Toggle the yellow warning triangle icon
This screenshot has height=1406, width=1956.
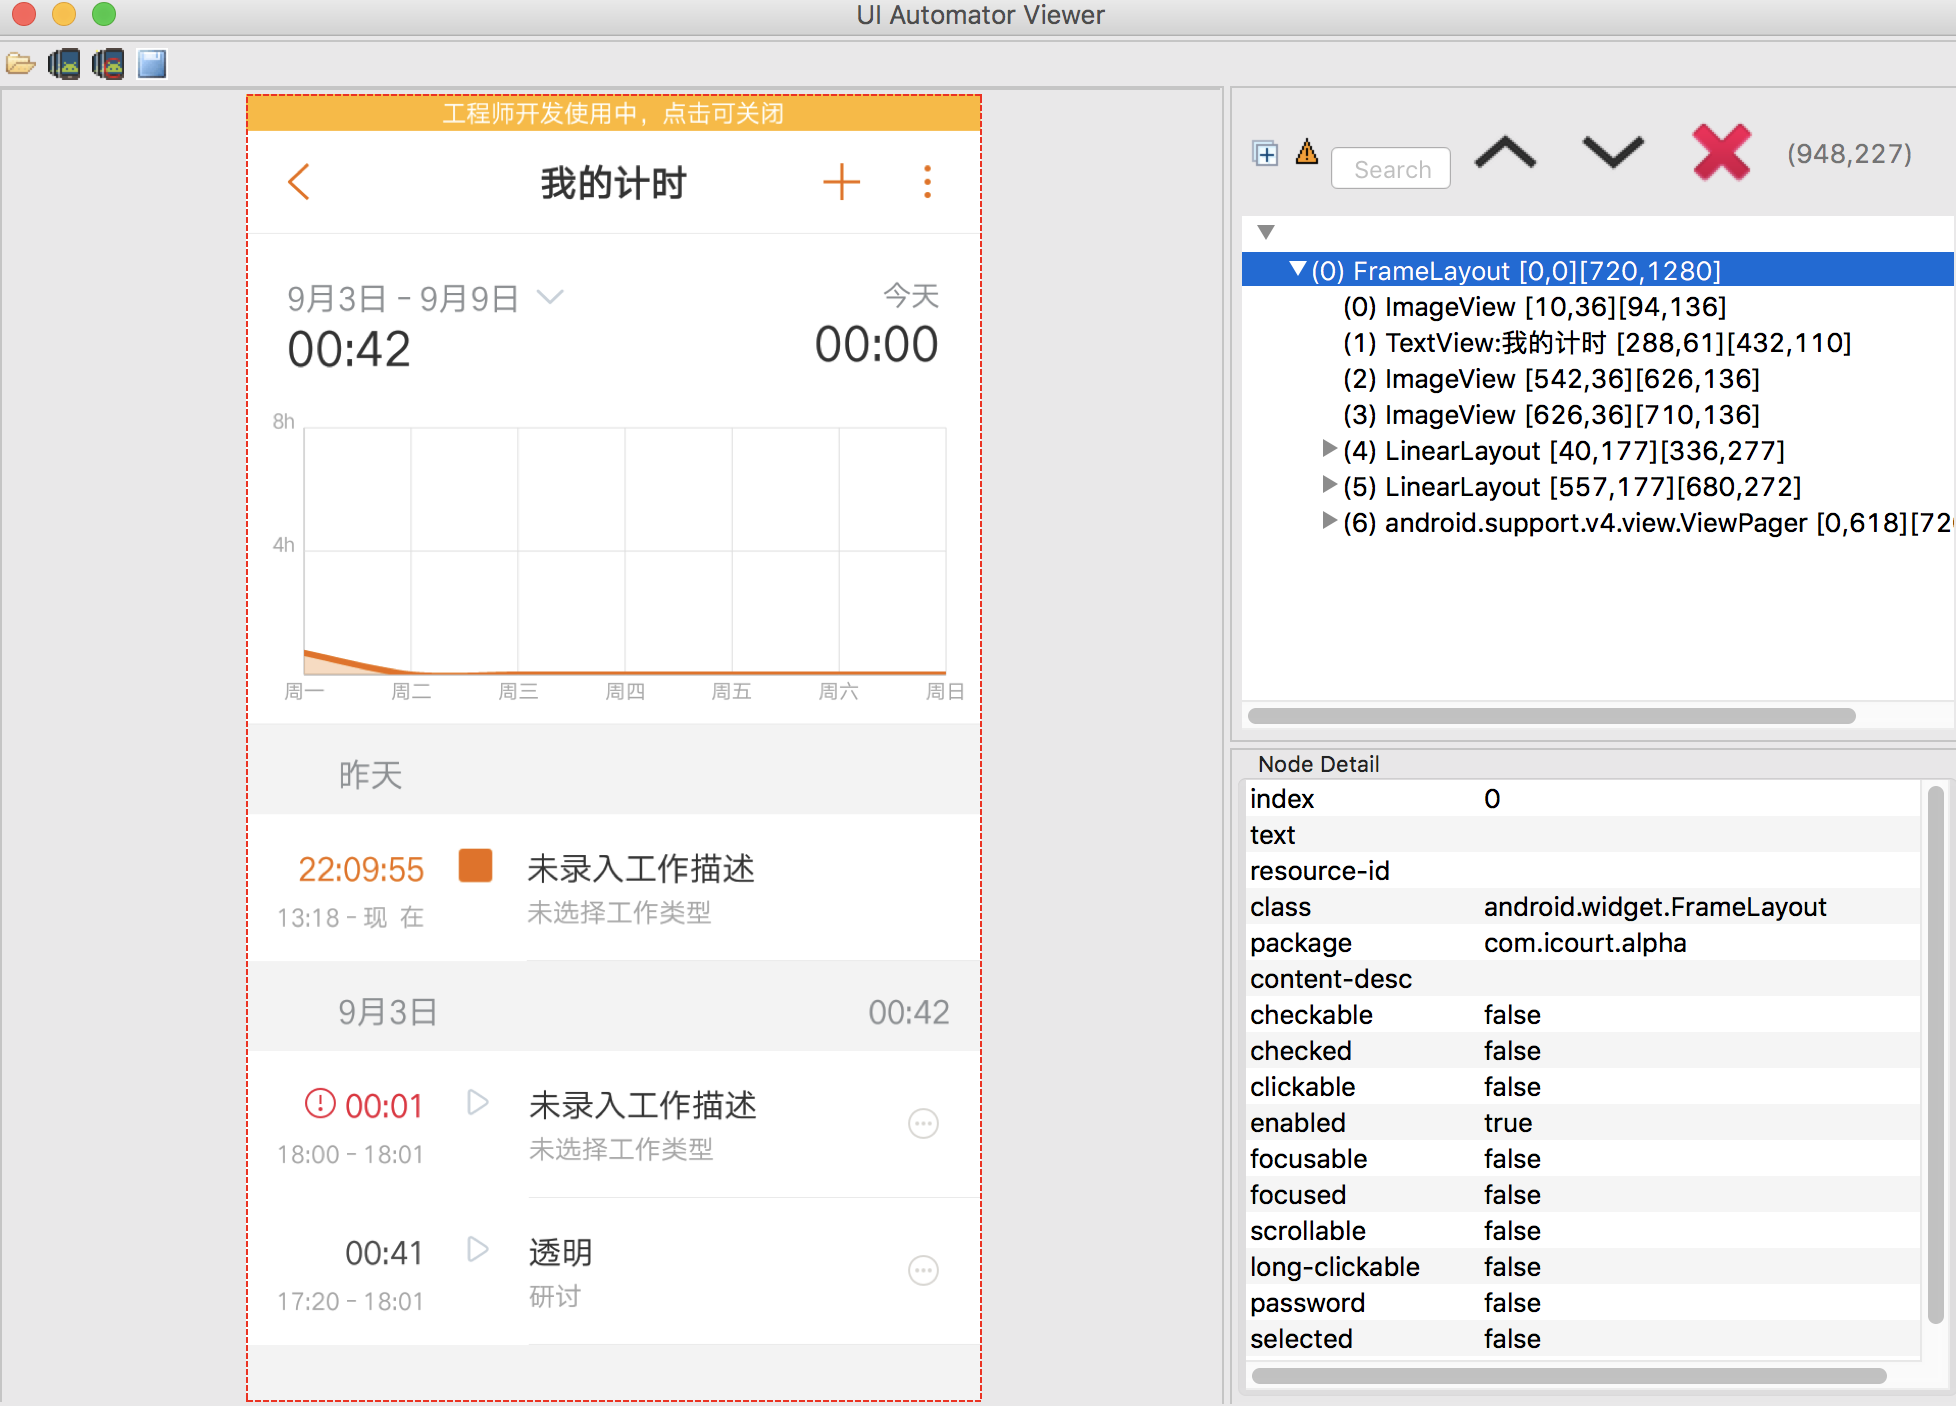click(1307, 152)
